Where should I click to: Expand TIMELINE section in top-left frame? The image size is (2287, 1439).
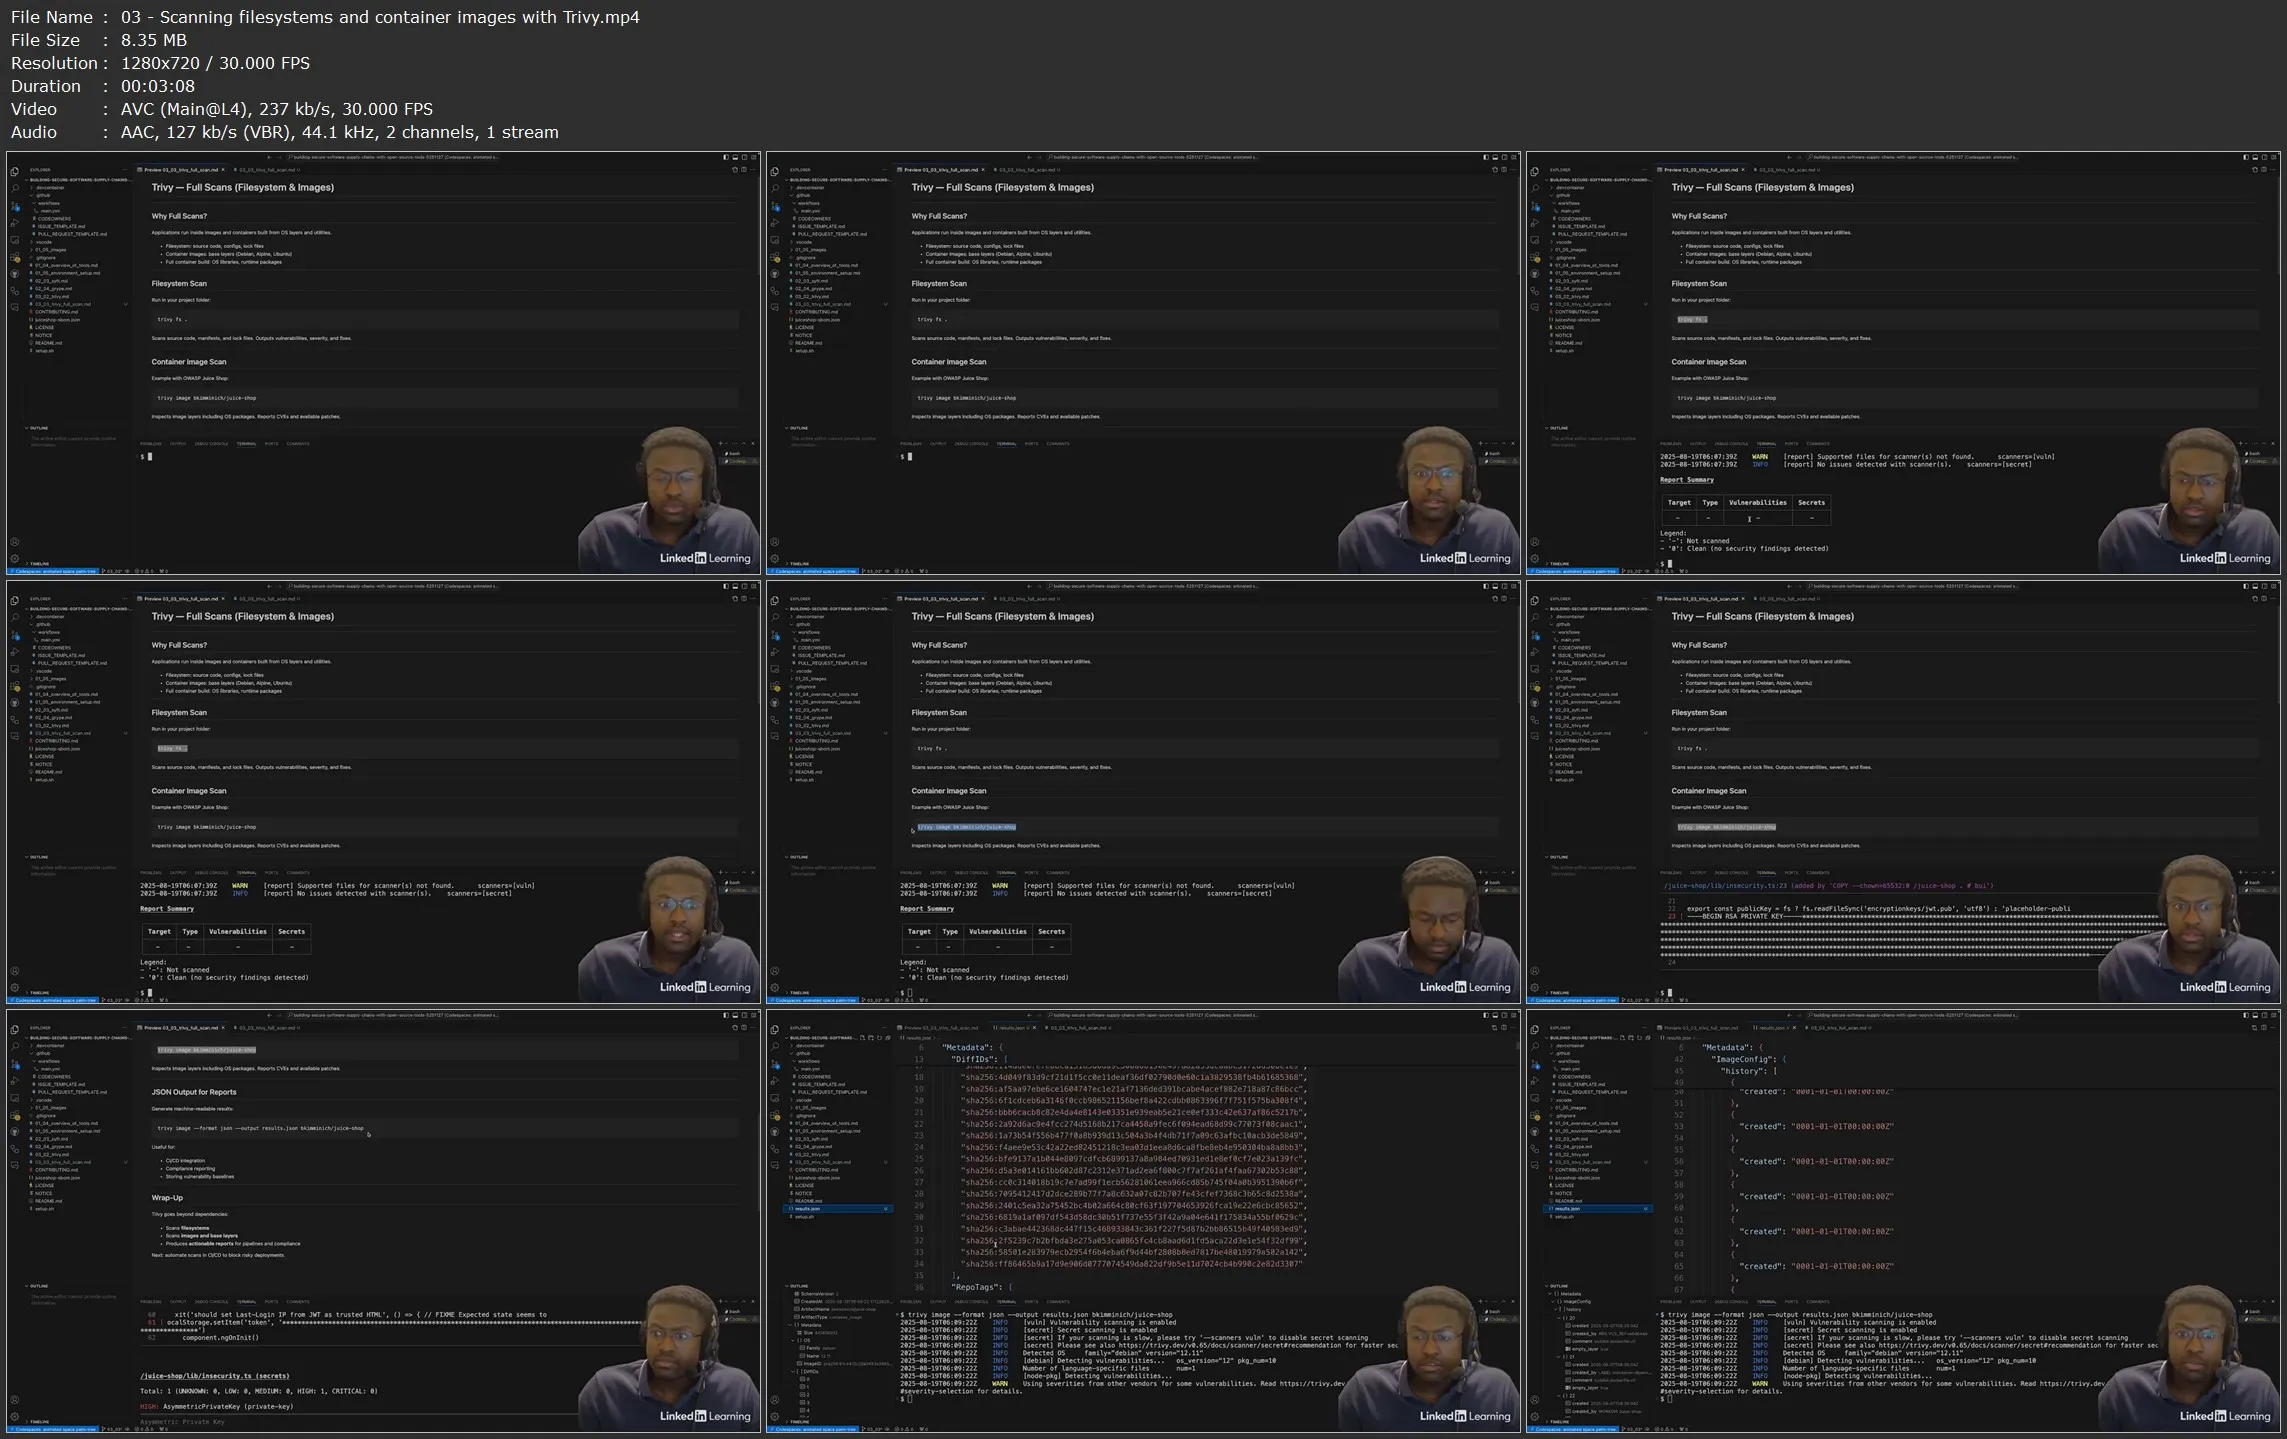tap(38, 564)
